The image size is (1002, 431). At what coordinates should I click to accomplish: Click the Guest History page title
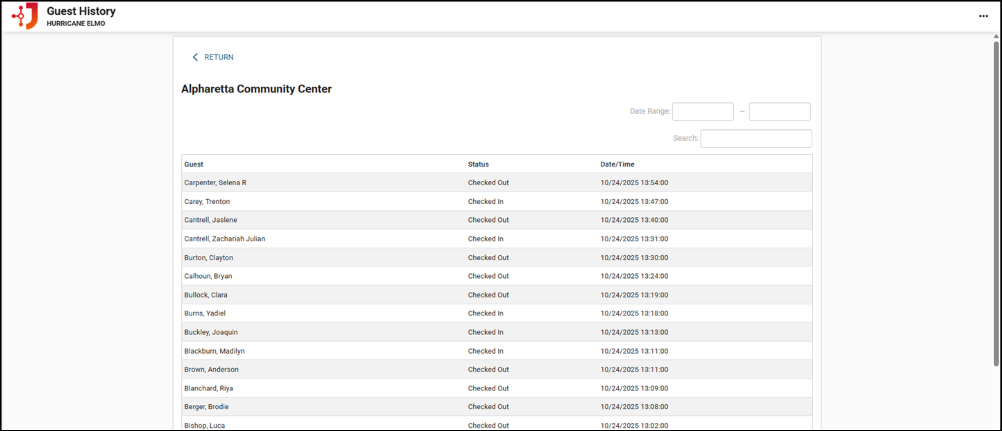click(81, 11)
